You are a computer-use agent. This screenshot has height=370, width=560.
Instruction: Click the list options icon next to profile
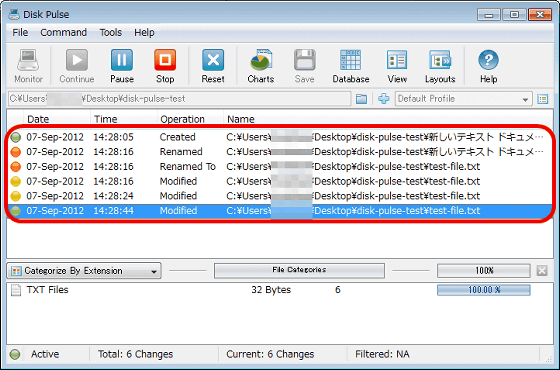[543, 99]
